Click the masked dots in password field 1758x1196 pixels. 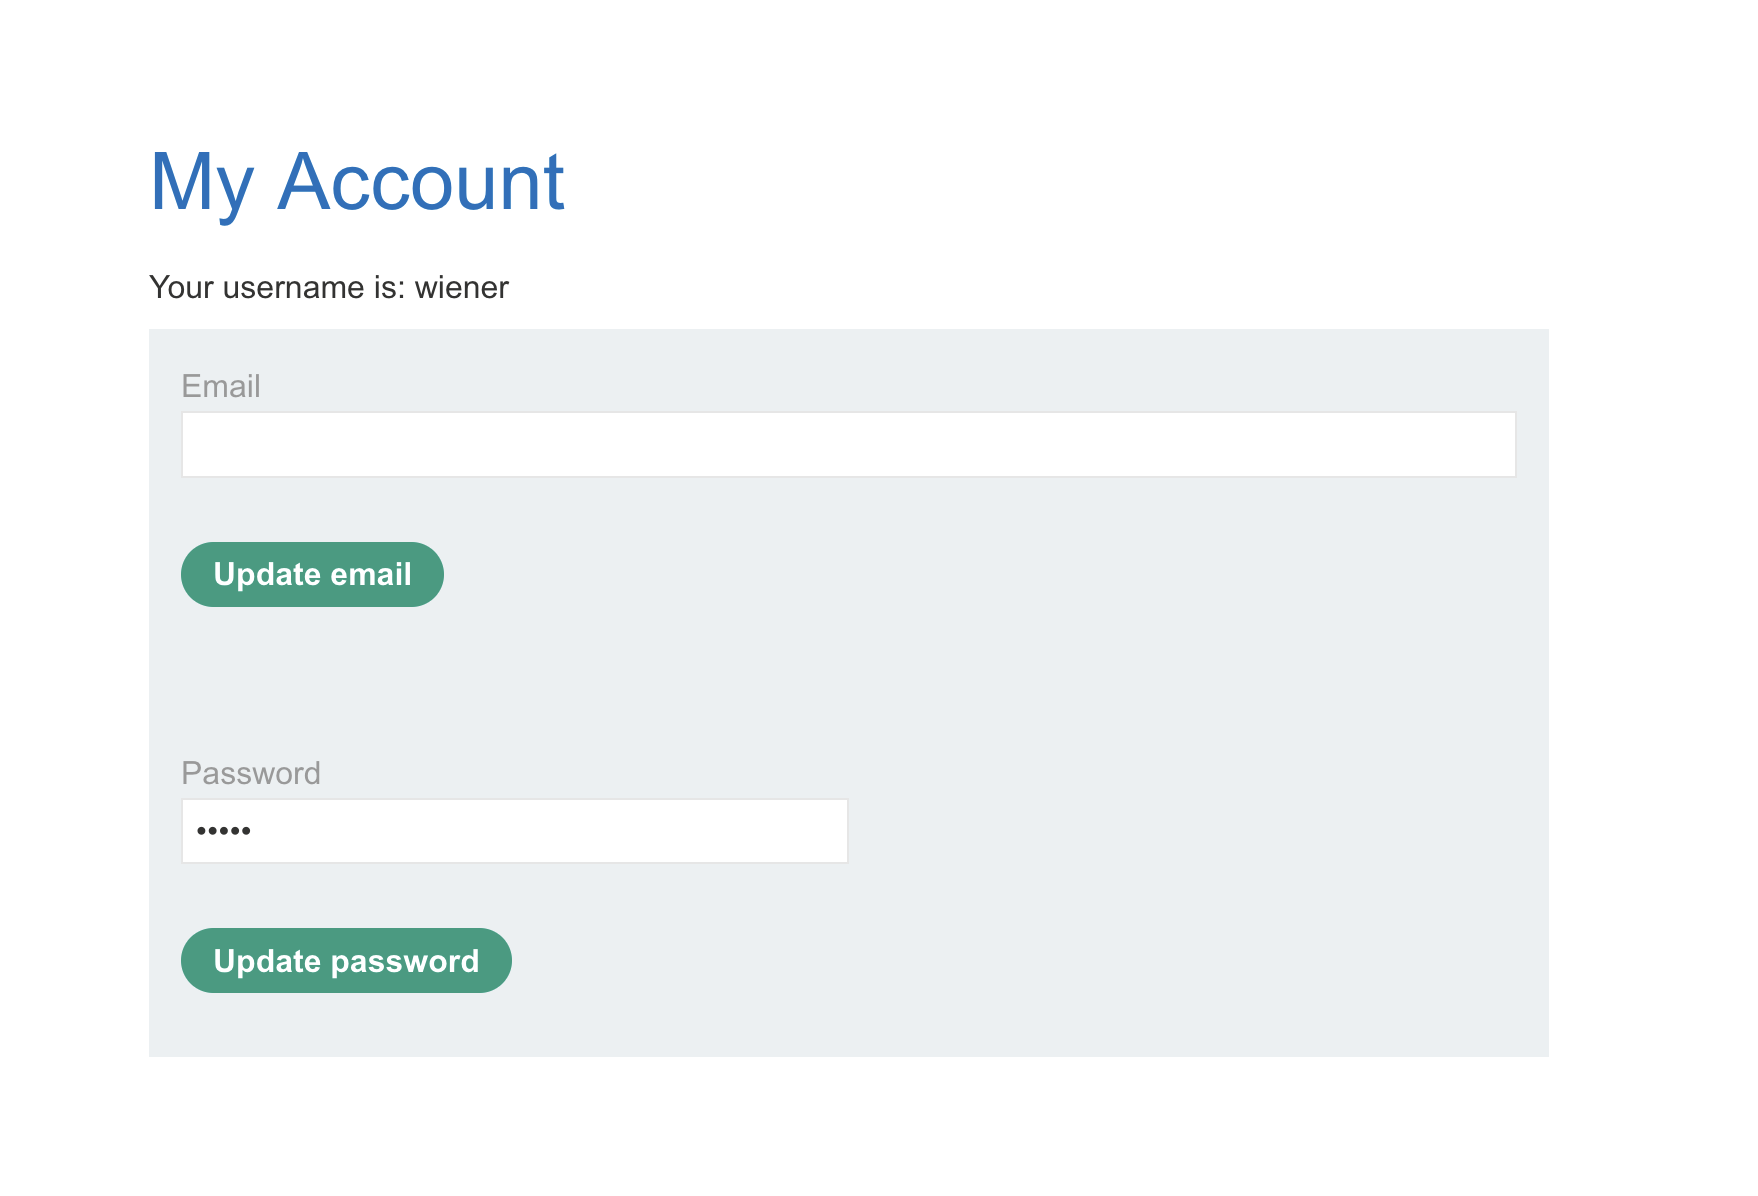coord(223,831)
